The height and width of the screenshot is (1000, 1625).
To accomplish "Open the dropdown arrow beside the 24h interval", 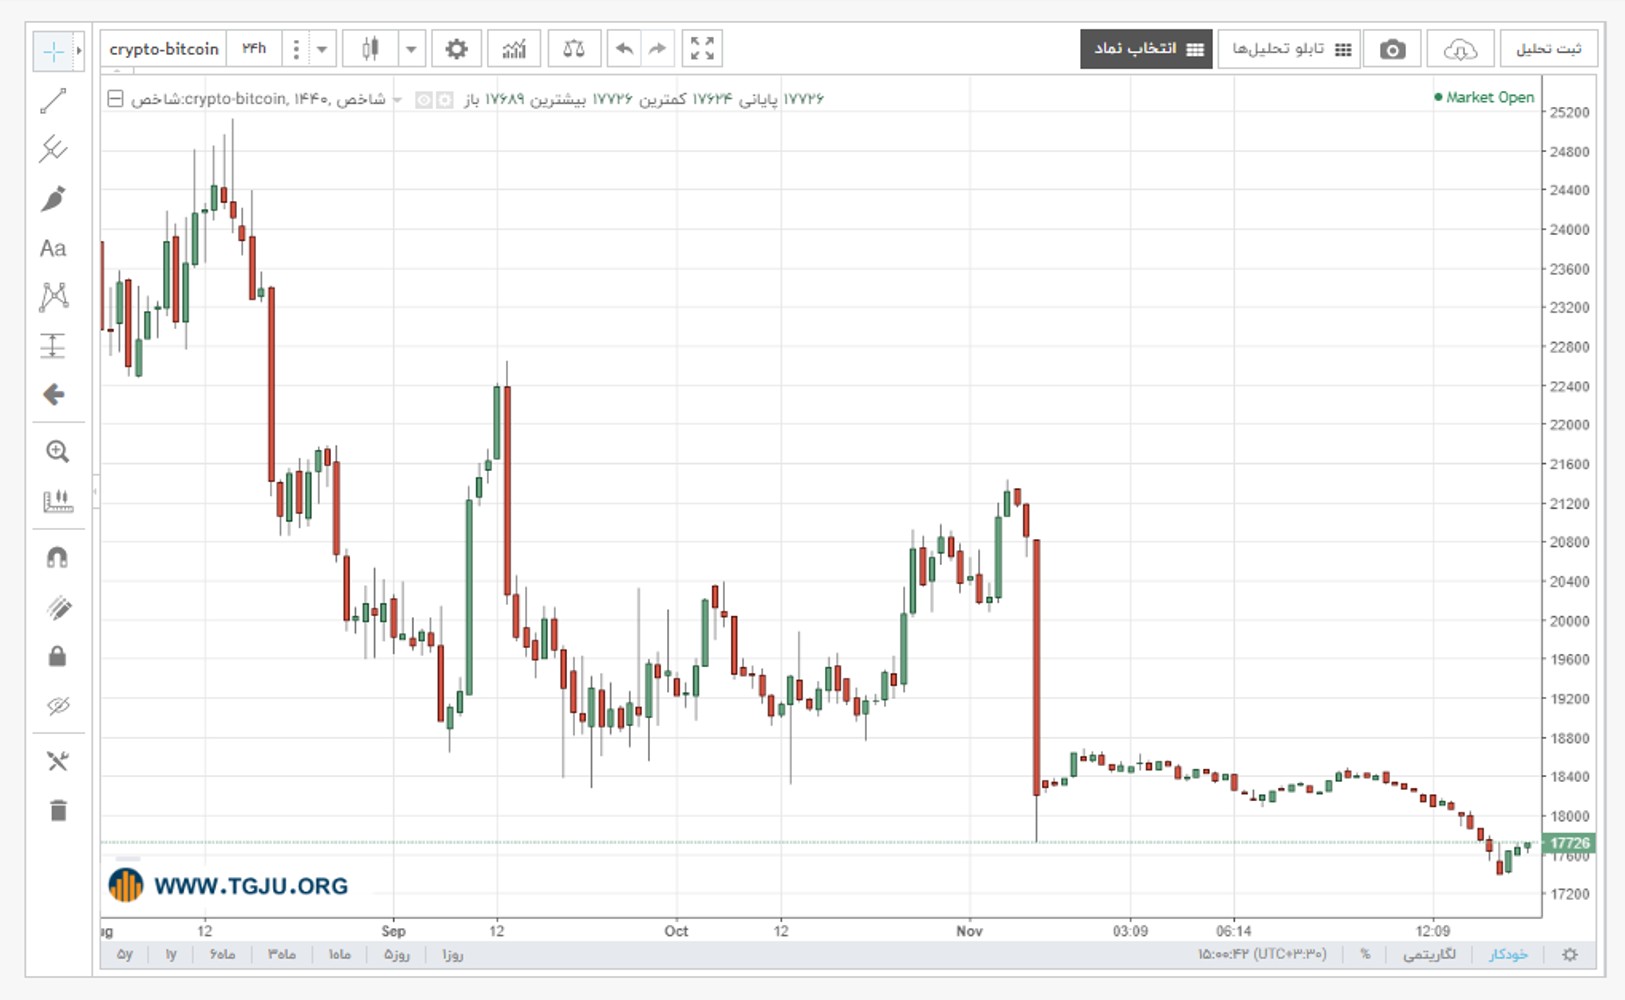I will (322, 49).
